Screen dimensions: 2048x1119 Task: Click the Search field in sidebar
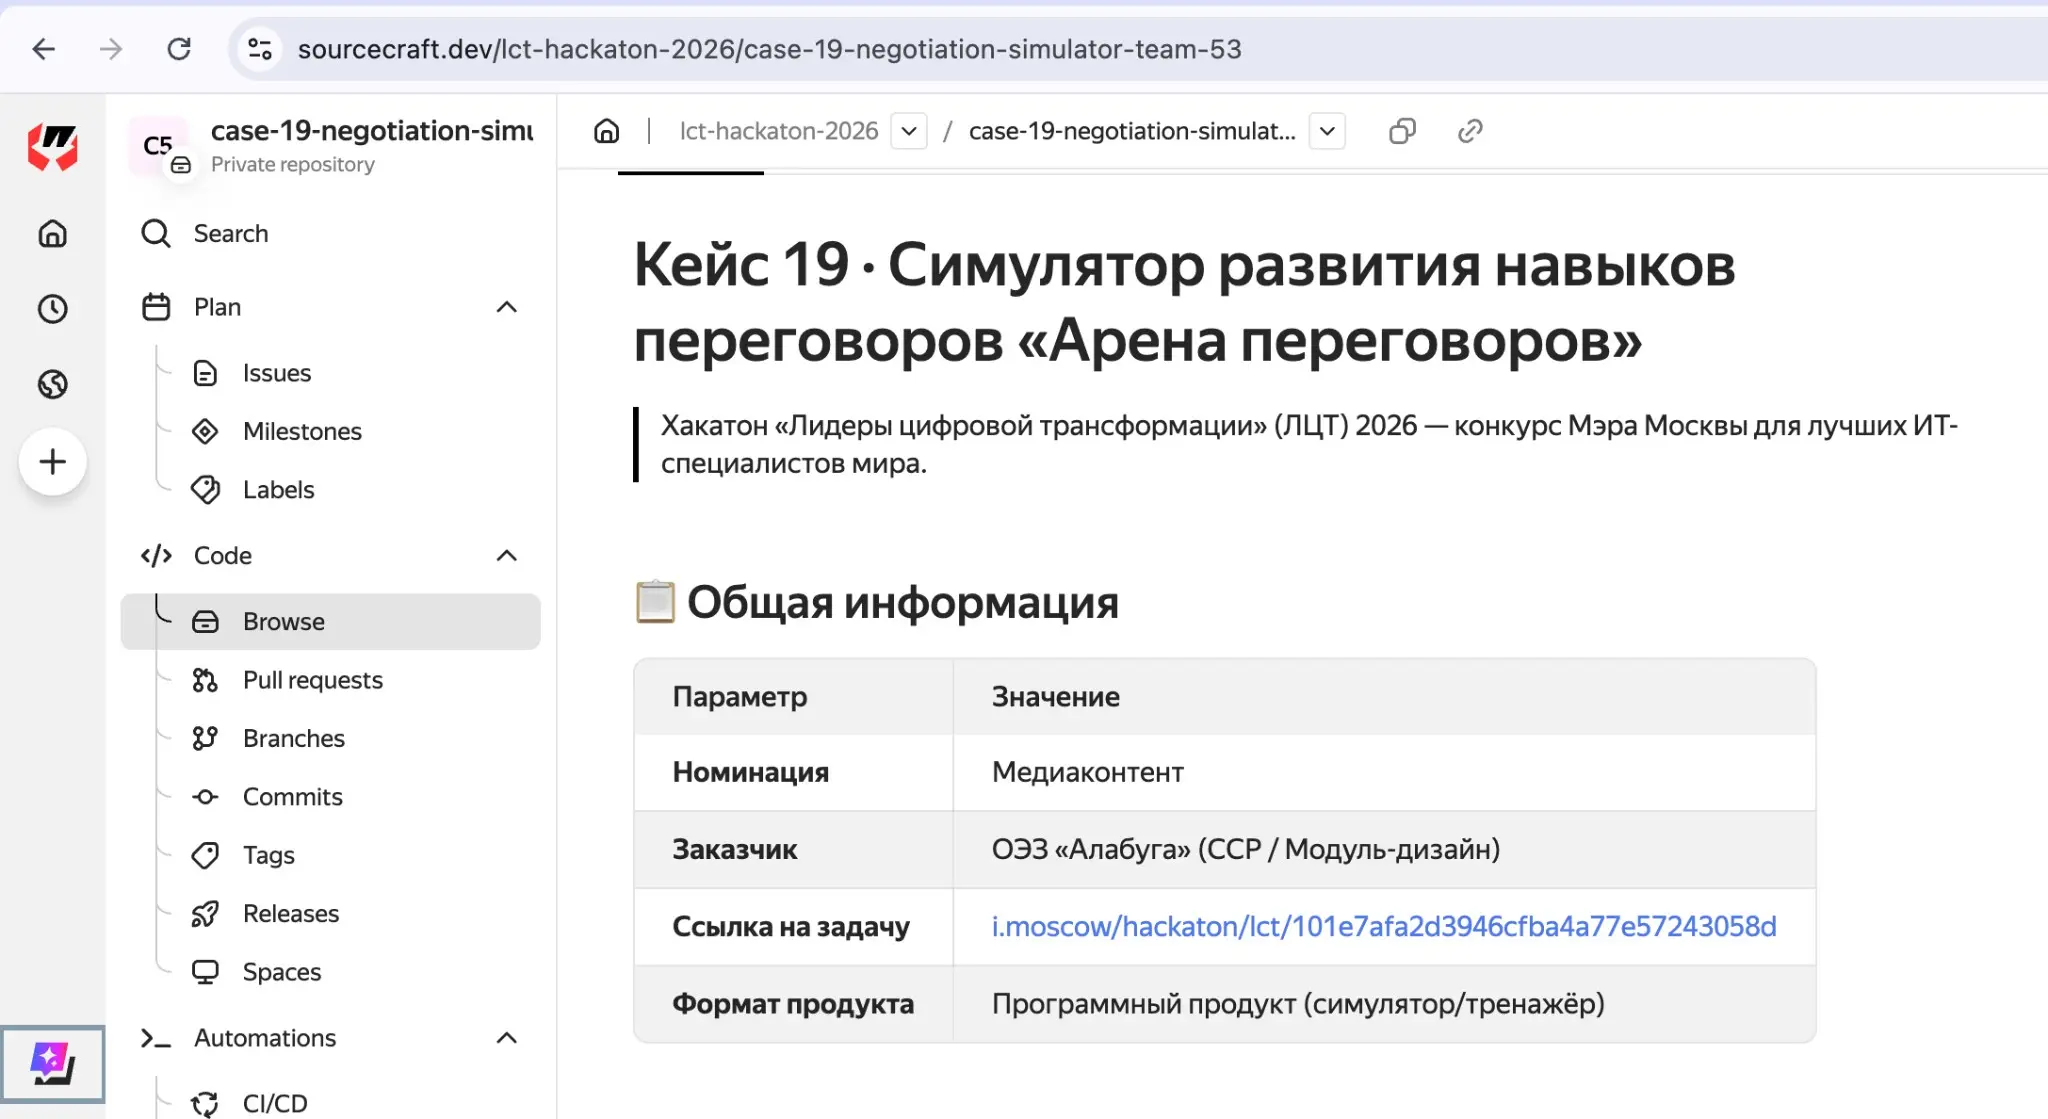pyautogui.click(x=330, y=233)
